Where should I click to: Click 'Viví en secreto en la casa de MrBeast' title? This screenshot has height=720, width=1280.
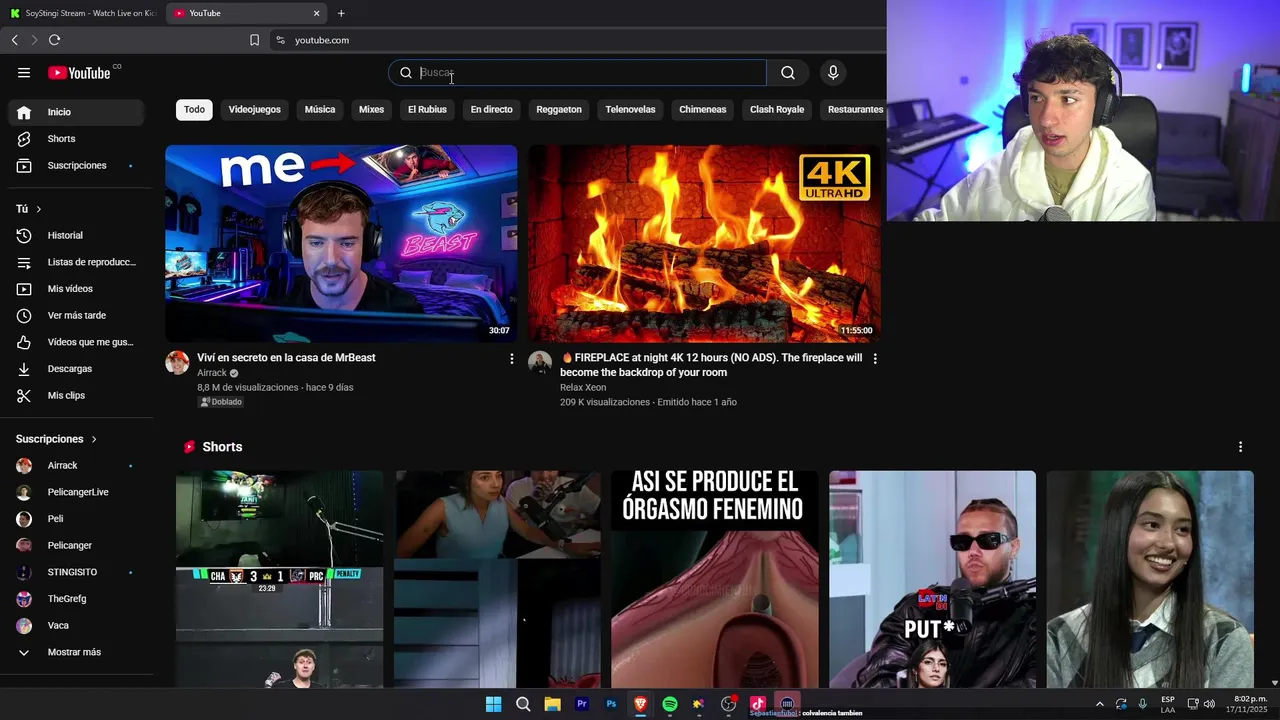pyautogui.click(x=286, y=357)
